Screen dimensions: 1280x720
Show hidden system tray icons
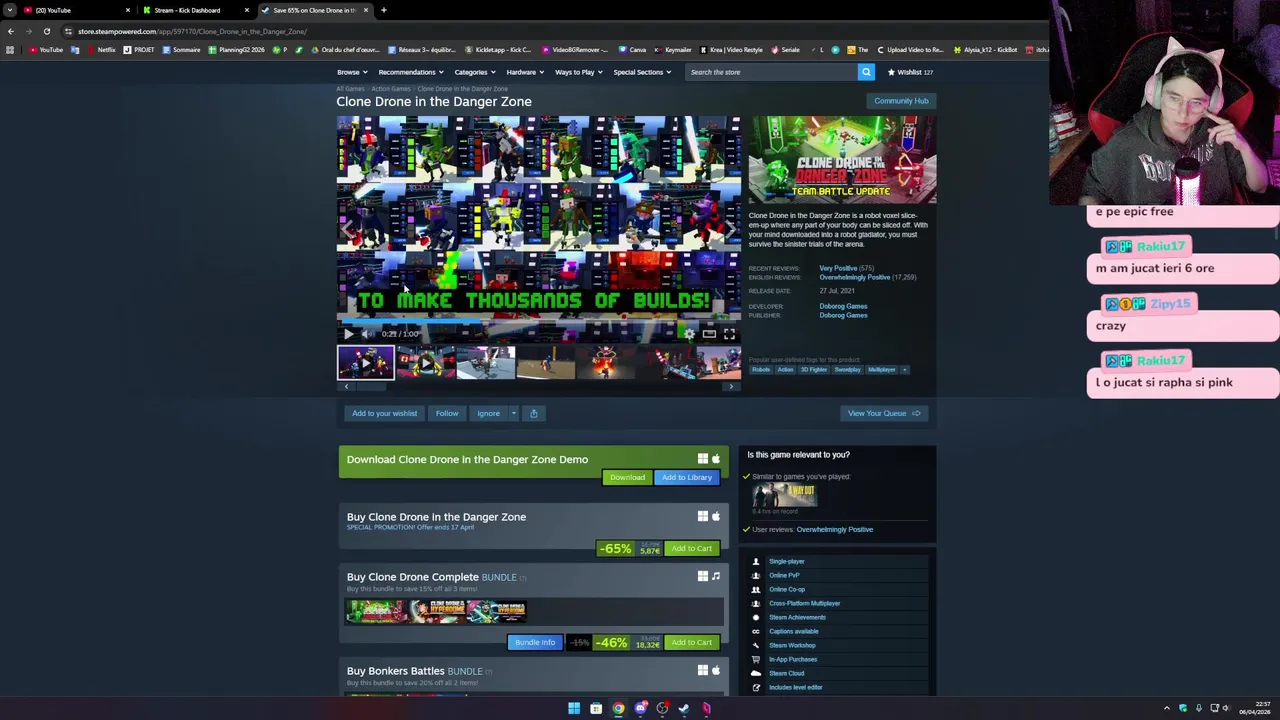(x=1166, y=708)
